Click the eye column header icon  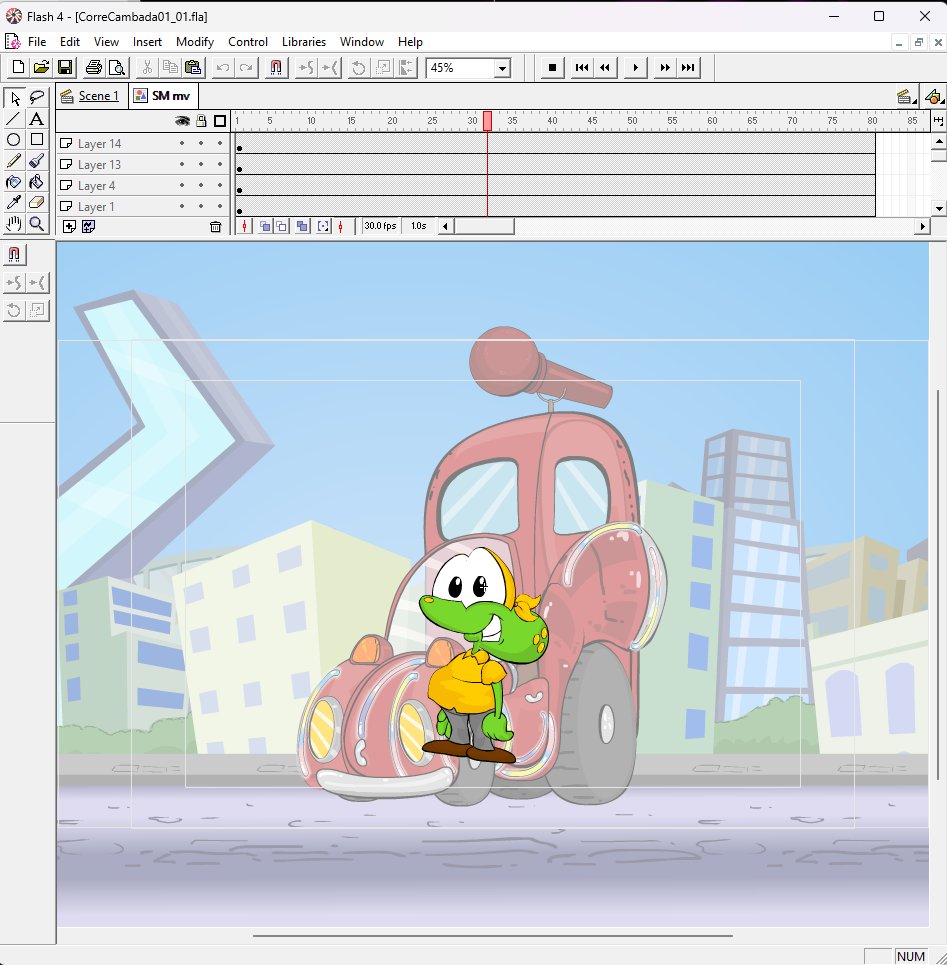182,121
